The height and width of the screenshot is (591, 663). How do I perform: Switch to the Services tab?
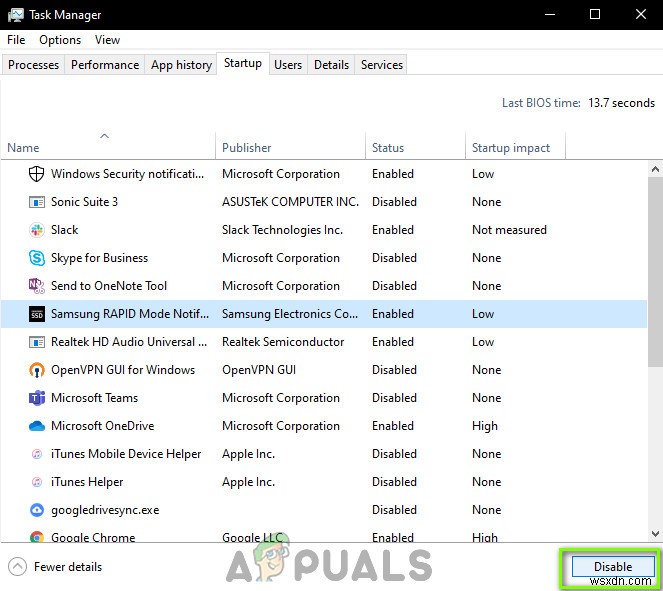point(382,65)
